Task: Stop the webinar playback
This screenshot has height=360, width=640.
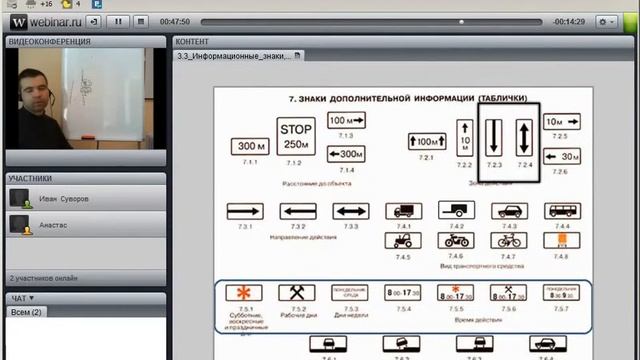Action: 141,22
